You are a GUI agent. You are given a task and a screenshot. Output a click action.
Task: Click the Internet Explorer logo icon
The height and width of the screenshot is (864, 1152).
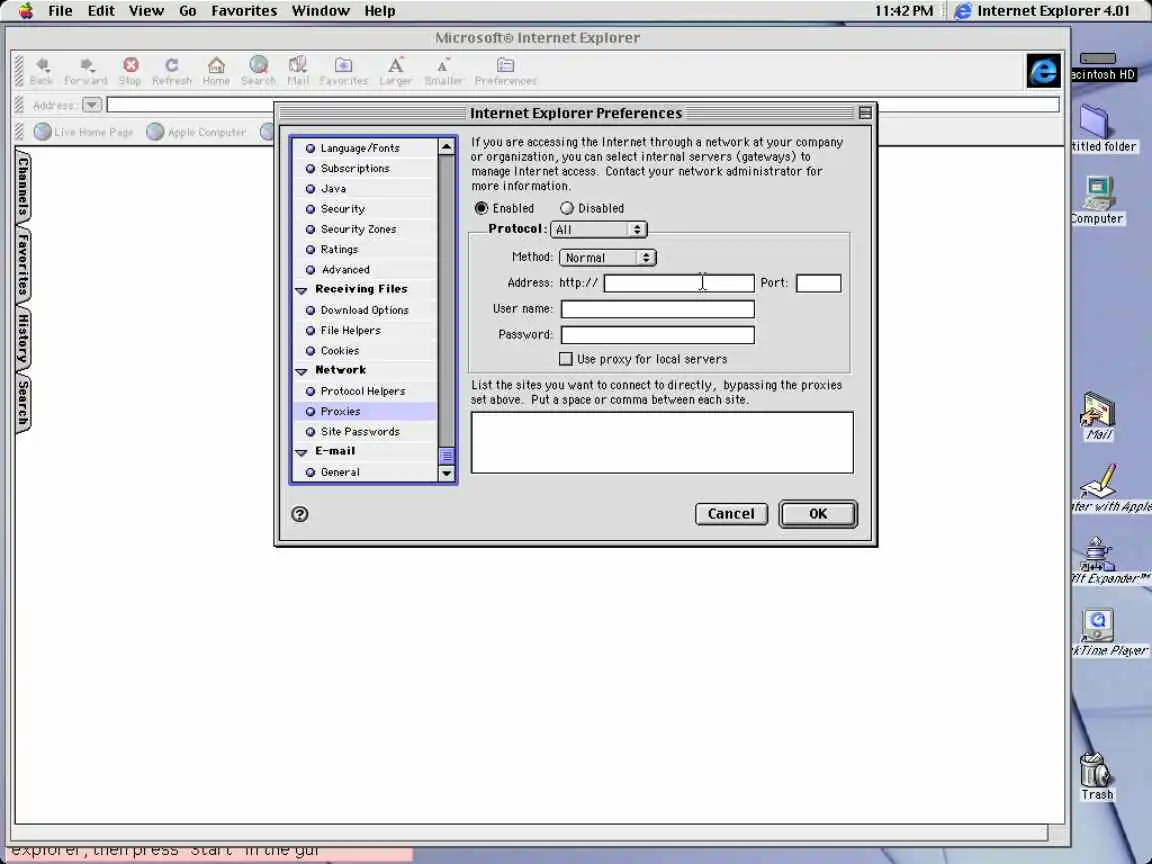tap(1043, 71)
